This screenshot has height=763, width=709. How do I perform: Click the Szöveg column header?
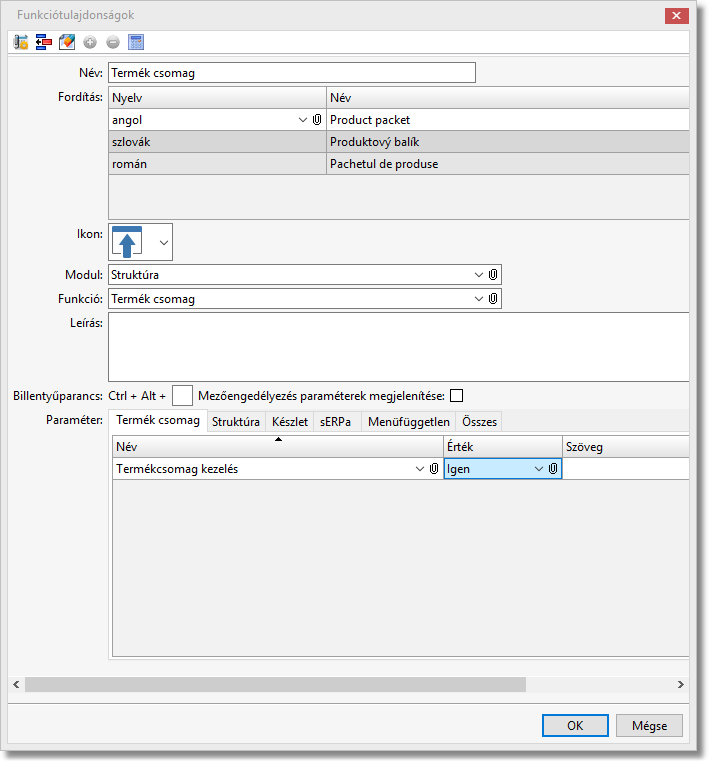tap(626, 447)
